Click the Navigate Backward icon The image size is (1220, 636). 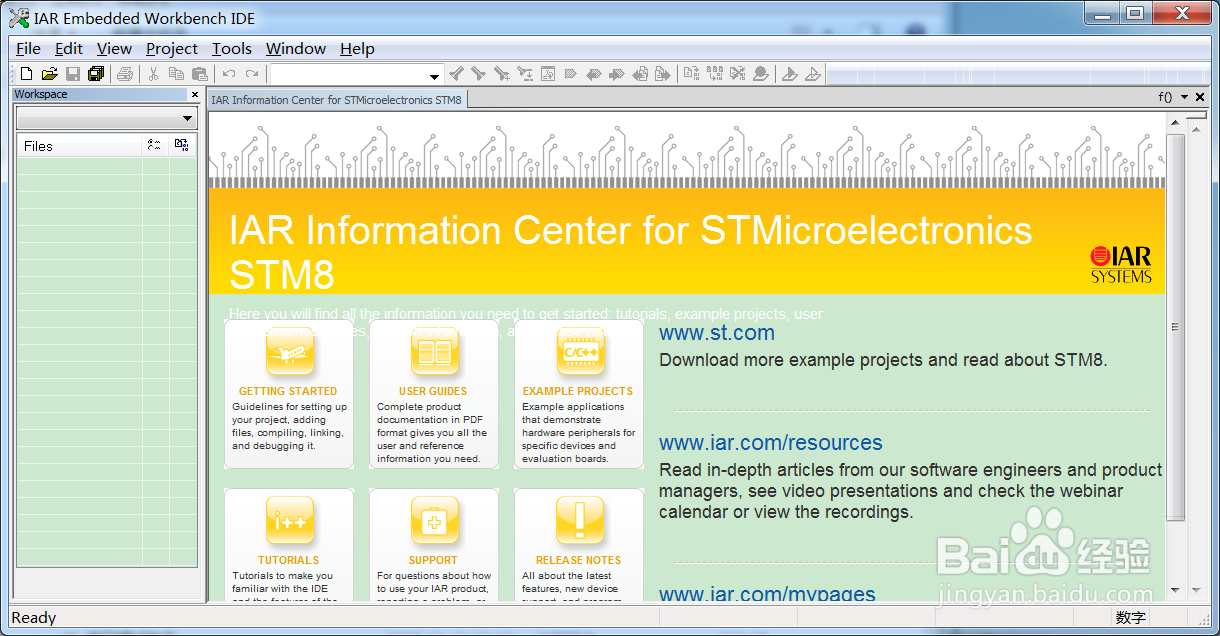pos(640,74)
